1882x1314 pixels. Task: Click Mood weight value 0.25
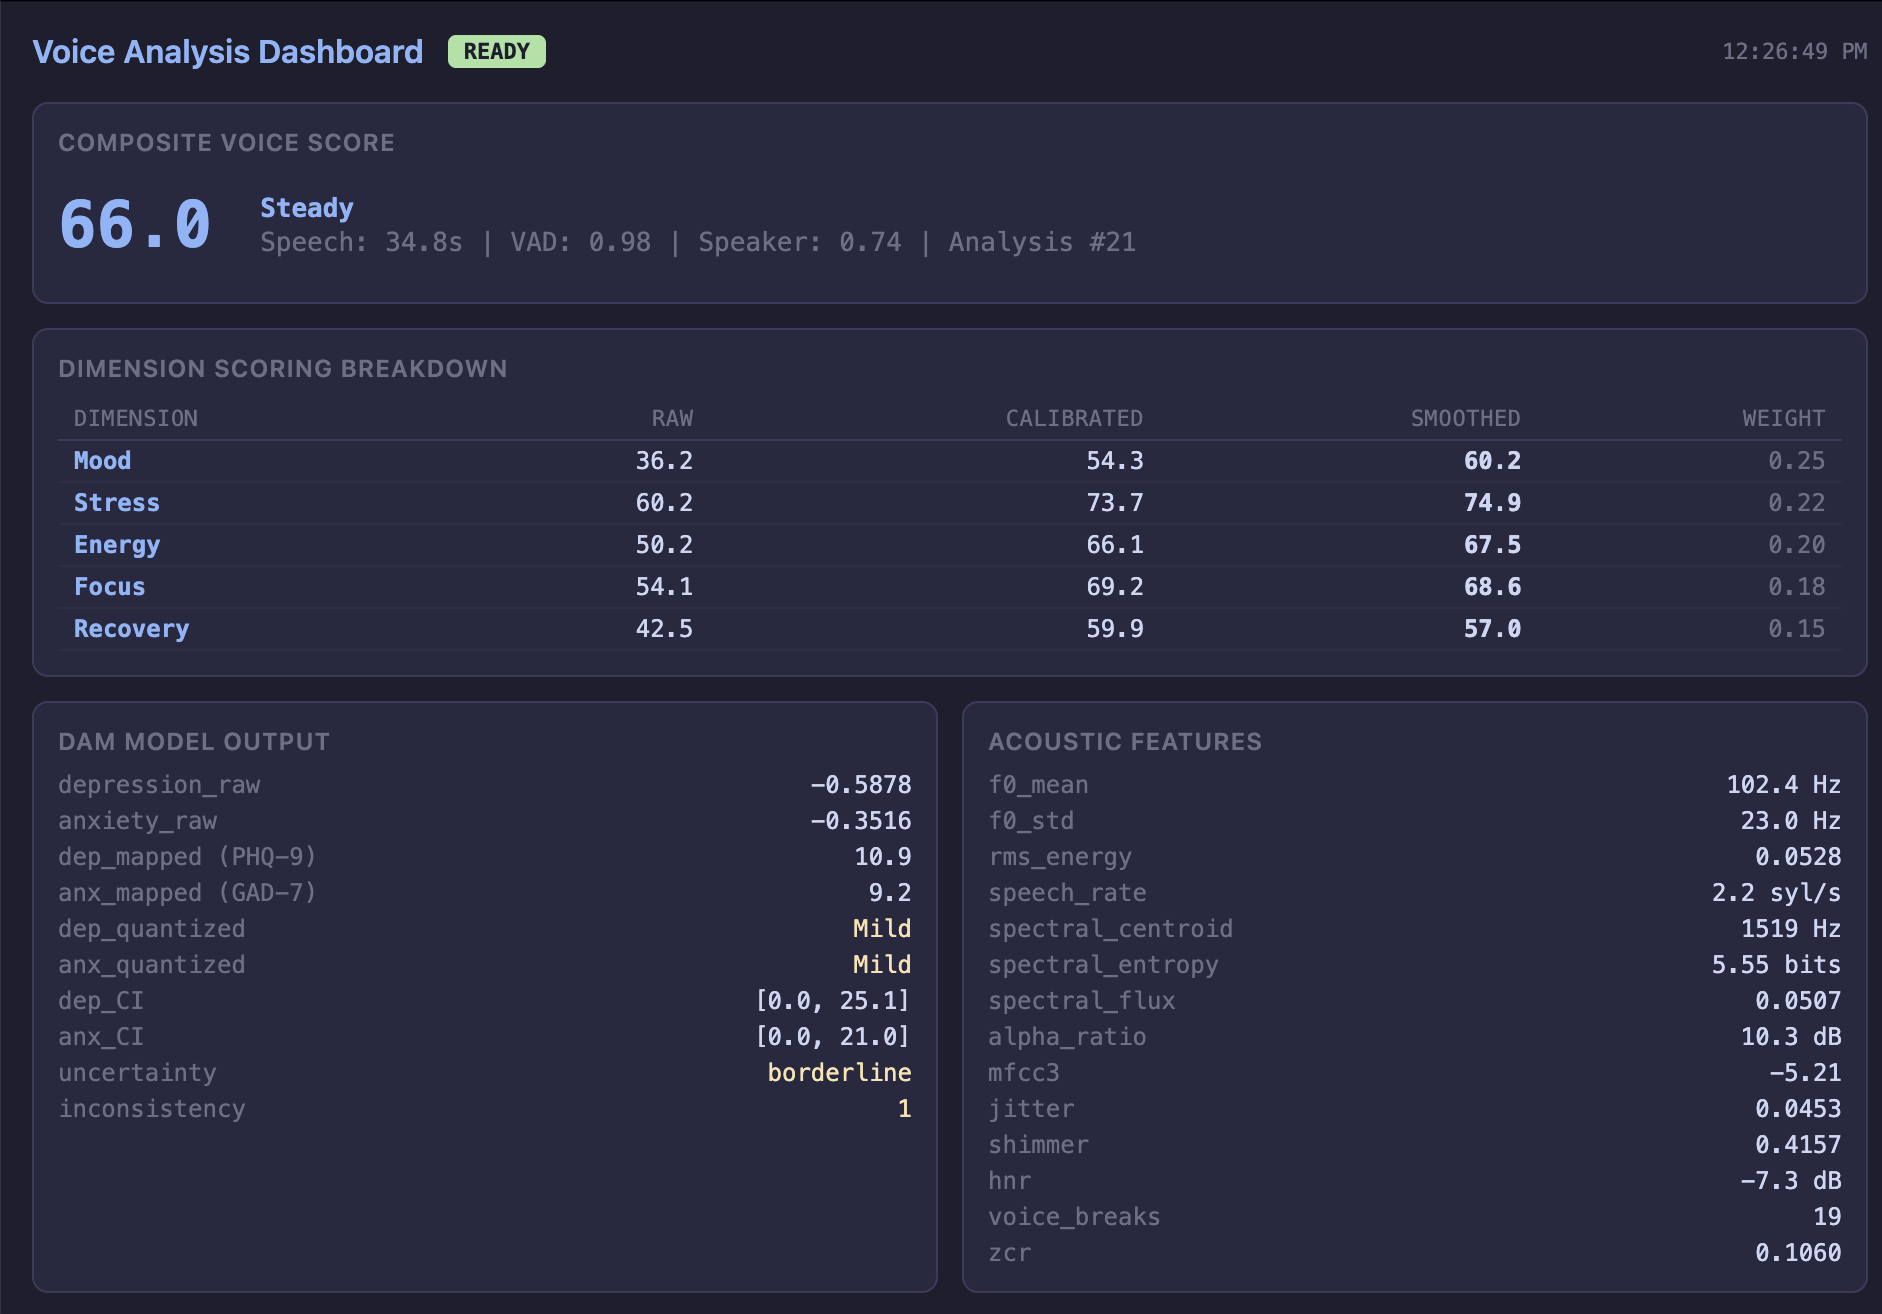tap(1796, 461)
